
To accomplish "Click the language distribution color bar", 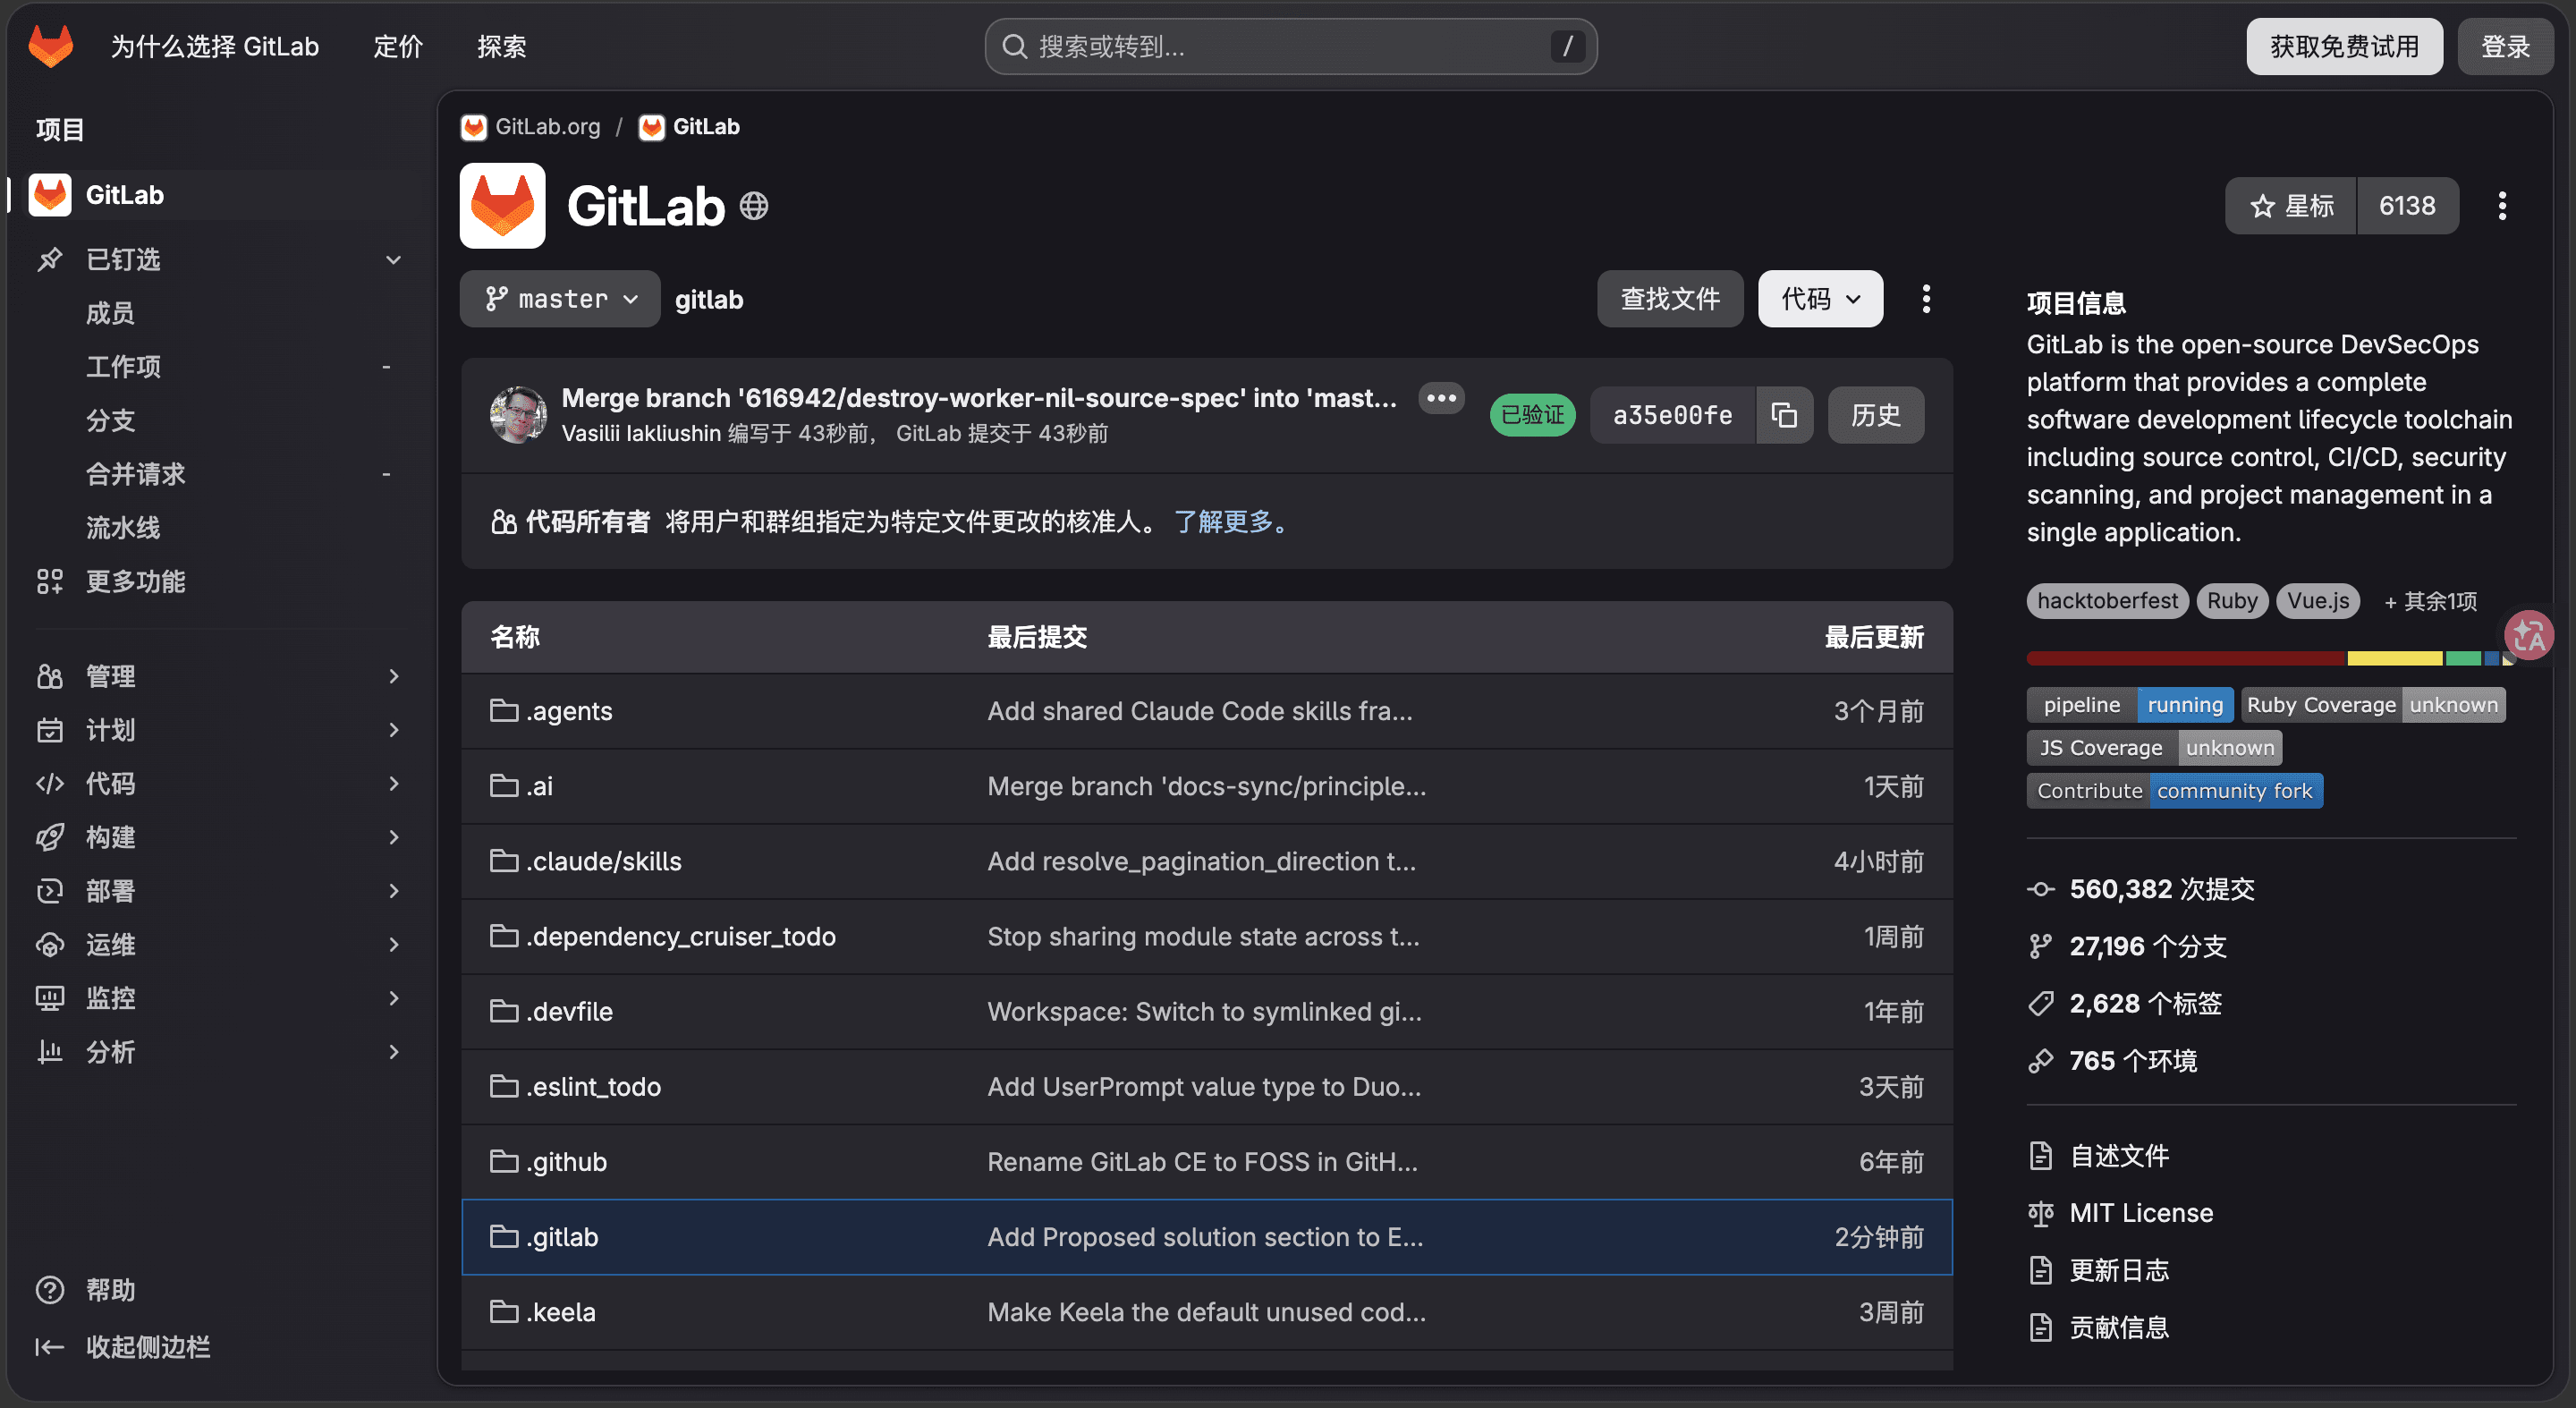I will coord(2271,658).
